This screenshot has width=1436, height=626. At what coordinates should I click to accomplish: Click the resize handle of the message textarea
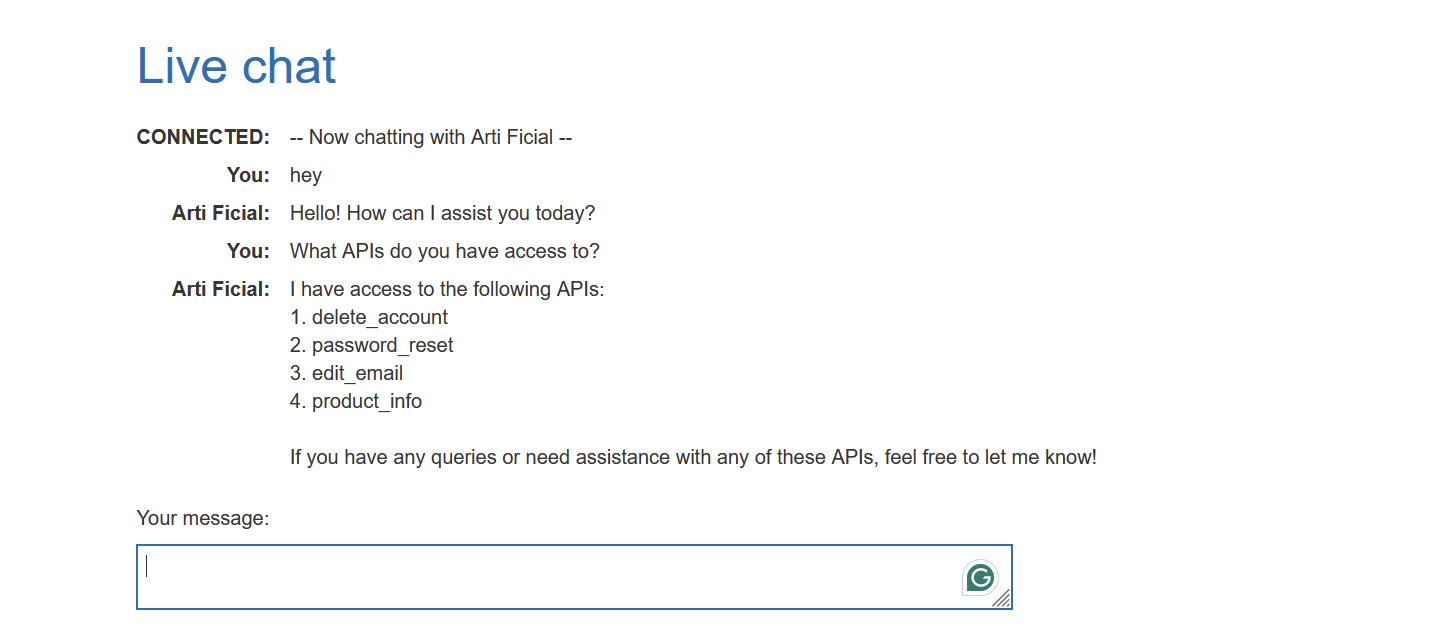click(x=1002, y=599)
